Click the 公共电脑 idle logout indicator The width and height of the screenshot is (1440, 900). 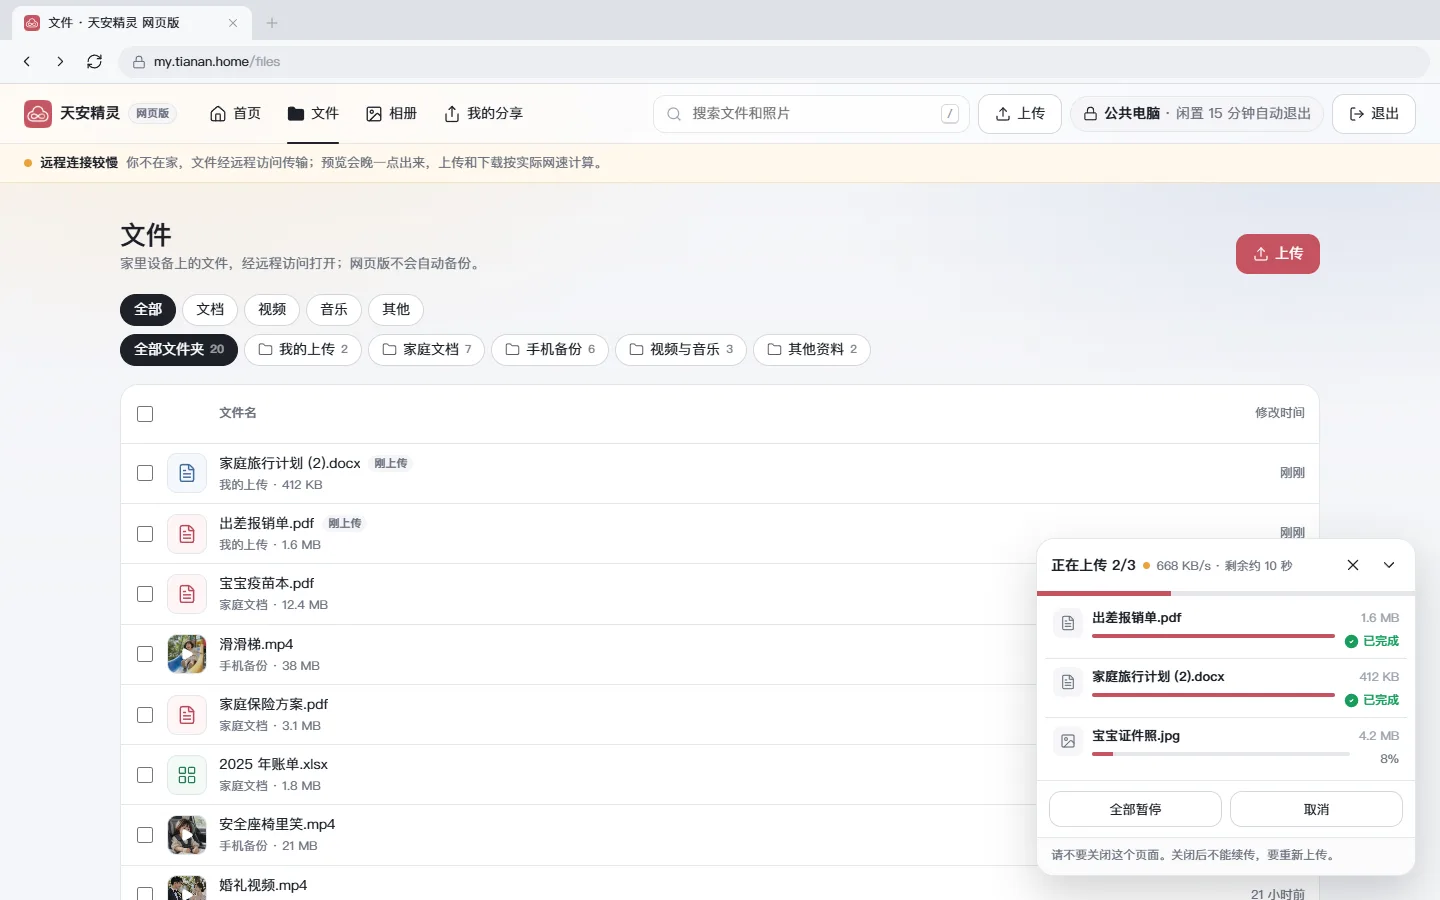[1197, 114]
